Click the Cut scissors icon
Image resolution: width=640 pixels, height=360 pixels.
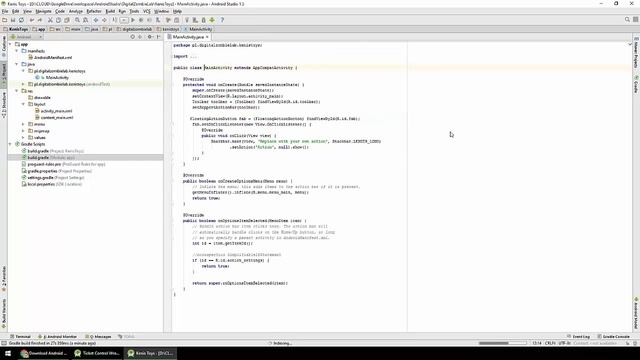pos(50,20)
